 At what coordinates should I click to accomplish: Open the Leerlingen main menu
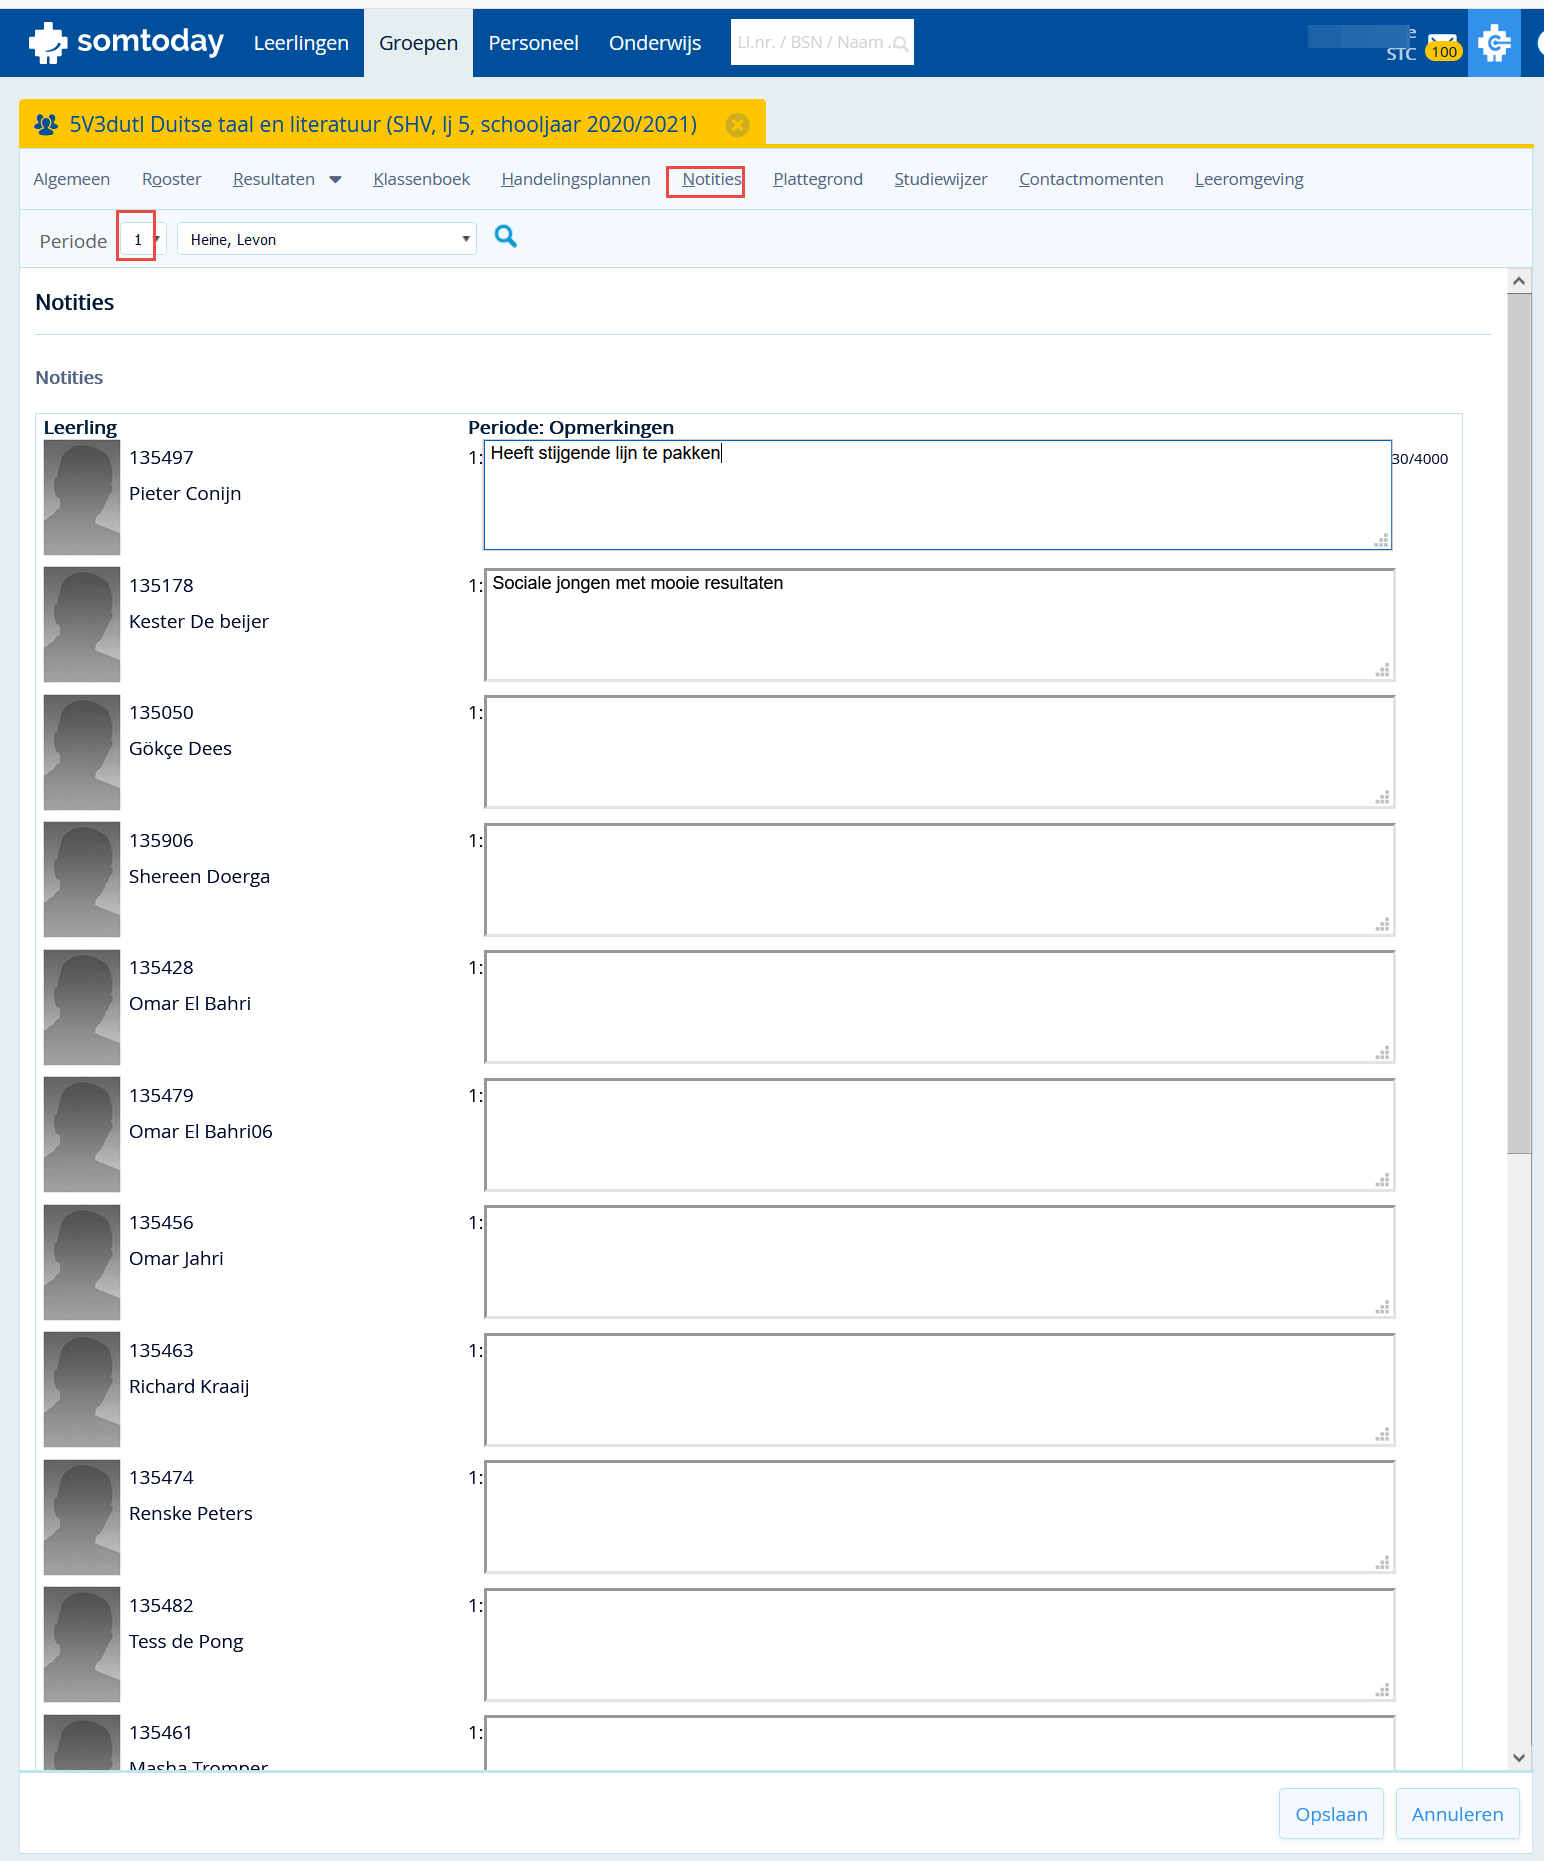[301, 43]
